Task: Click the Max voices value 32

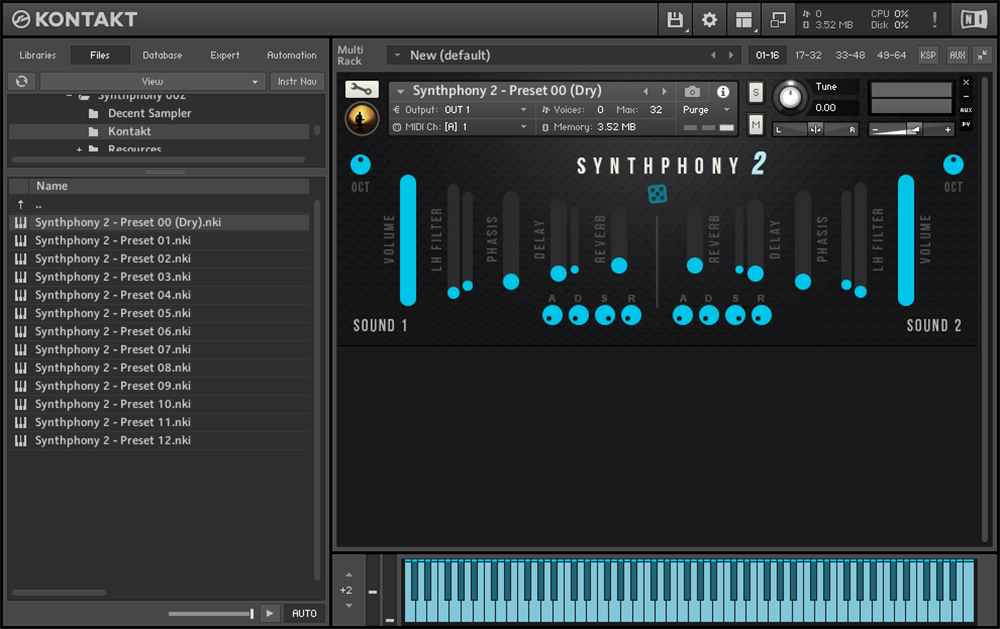Action: 656,110
